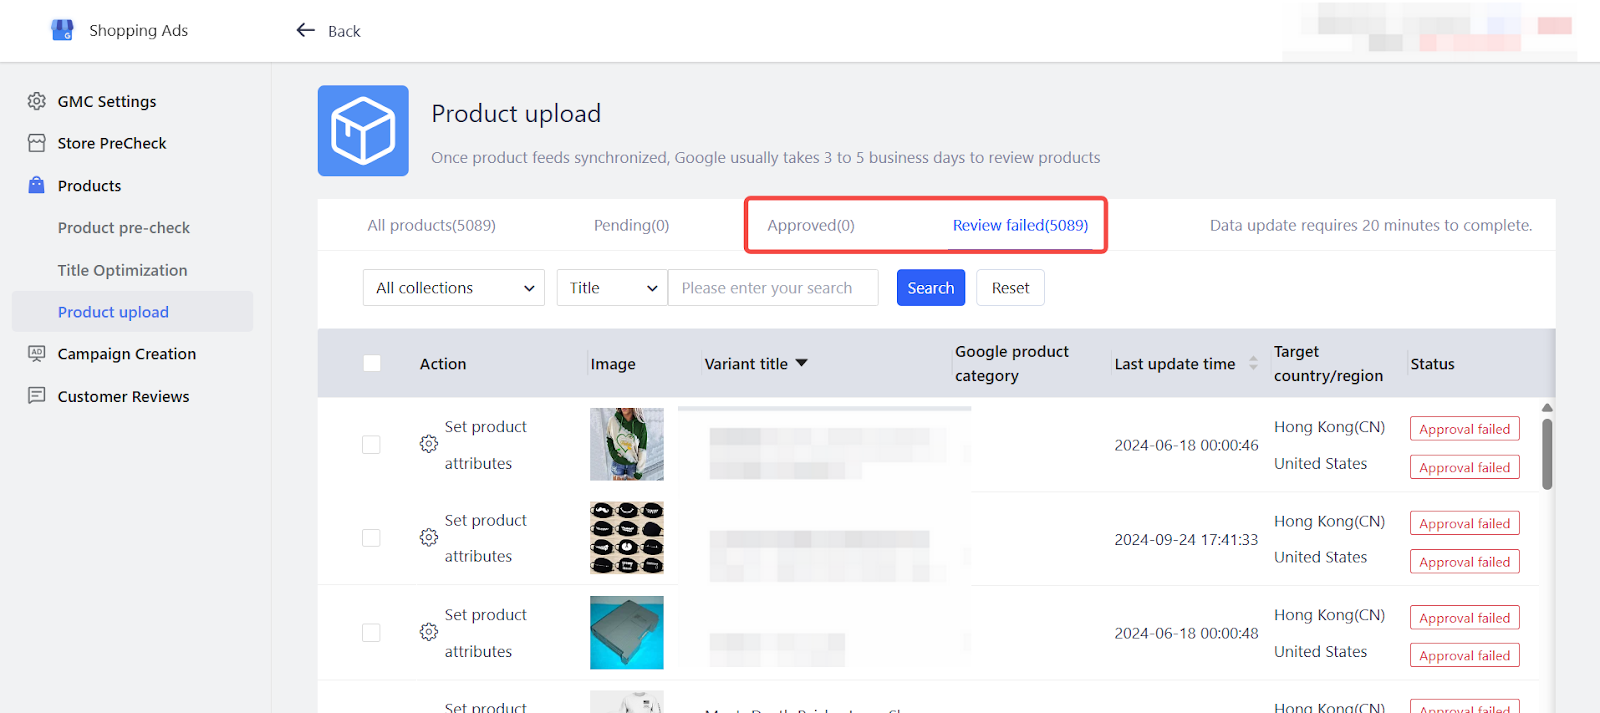Open black face masks product thumbnail

pyautogui.click(x=627, y=538)
